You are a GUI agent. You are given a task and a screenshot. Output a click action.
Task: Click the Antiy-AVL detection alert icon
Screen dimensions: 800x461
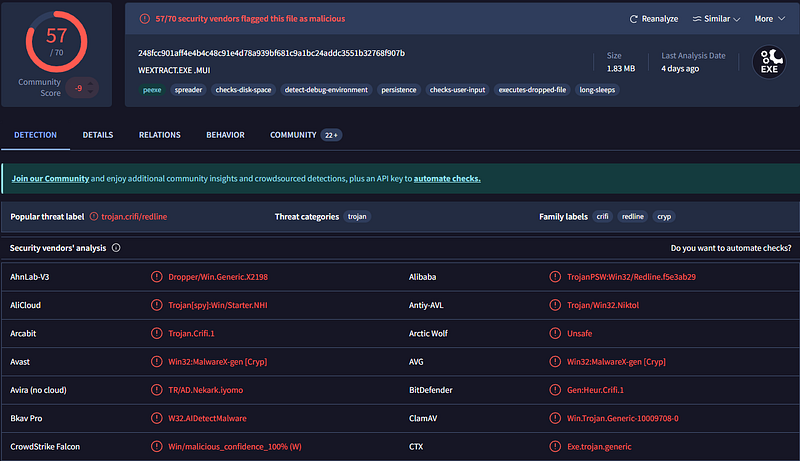tap(555, 305)
